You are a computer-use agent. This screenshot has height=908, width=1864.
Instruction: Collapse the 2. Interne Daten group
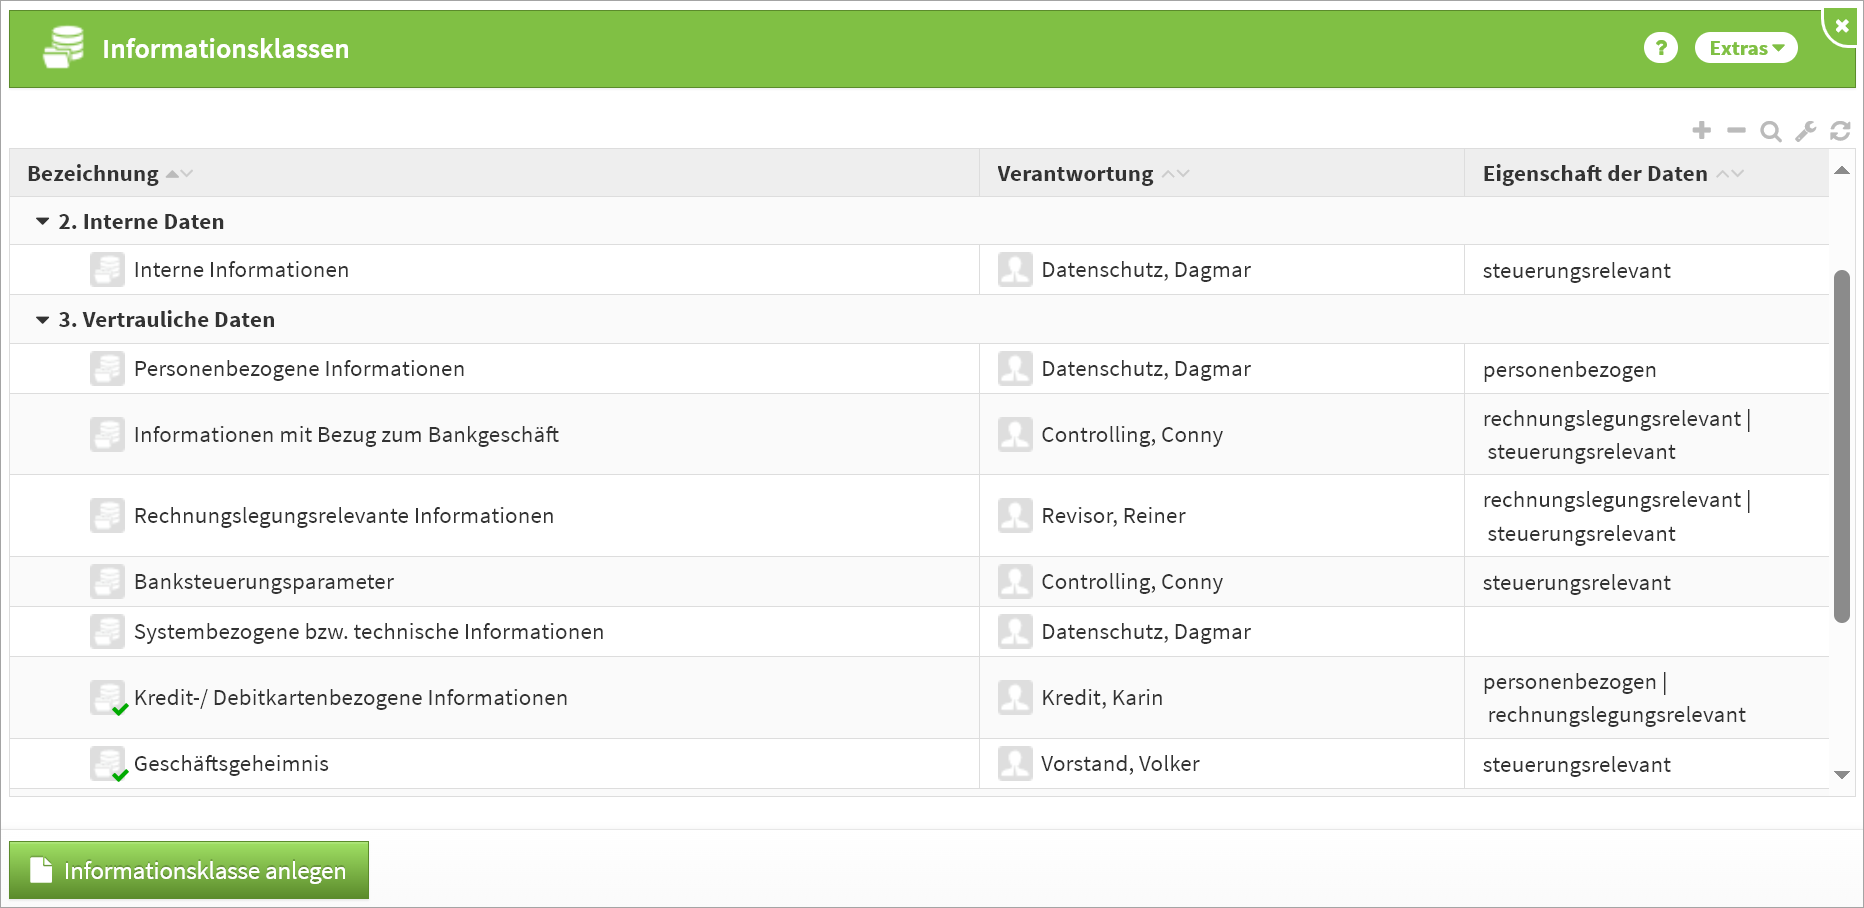[x=42, y=222]
